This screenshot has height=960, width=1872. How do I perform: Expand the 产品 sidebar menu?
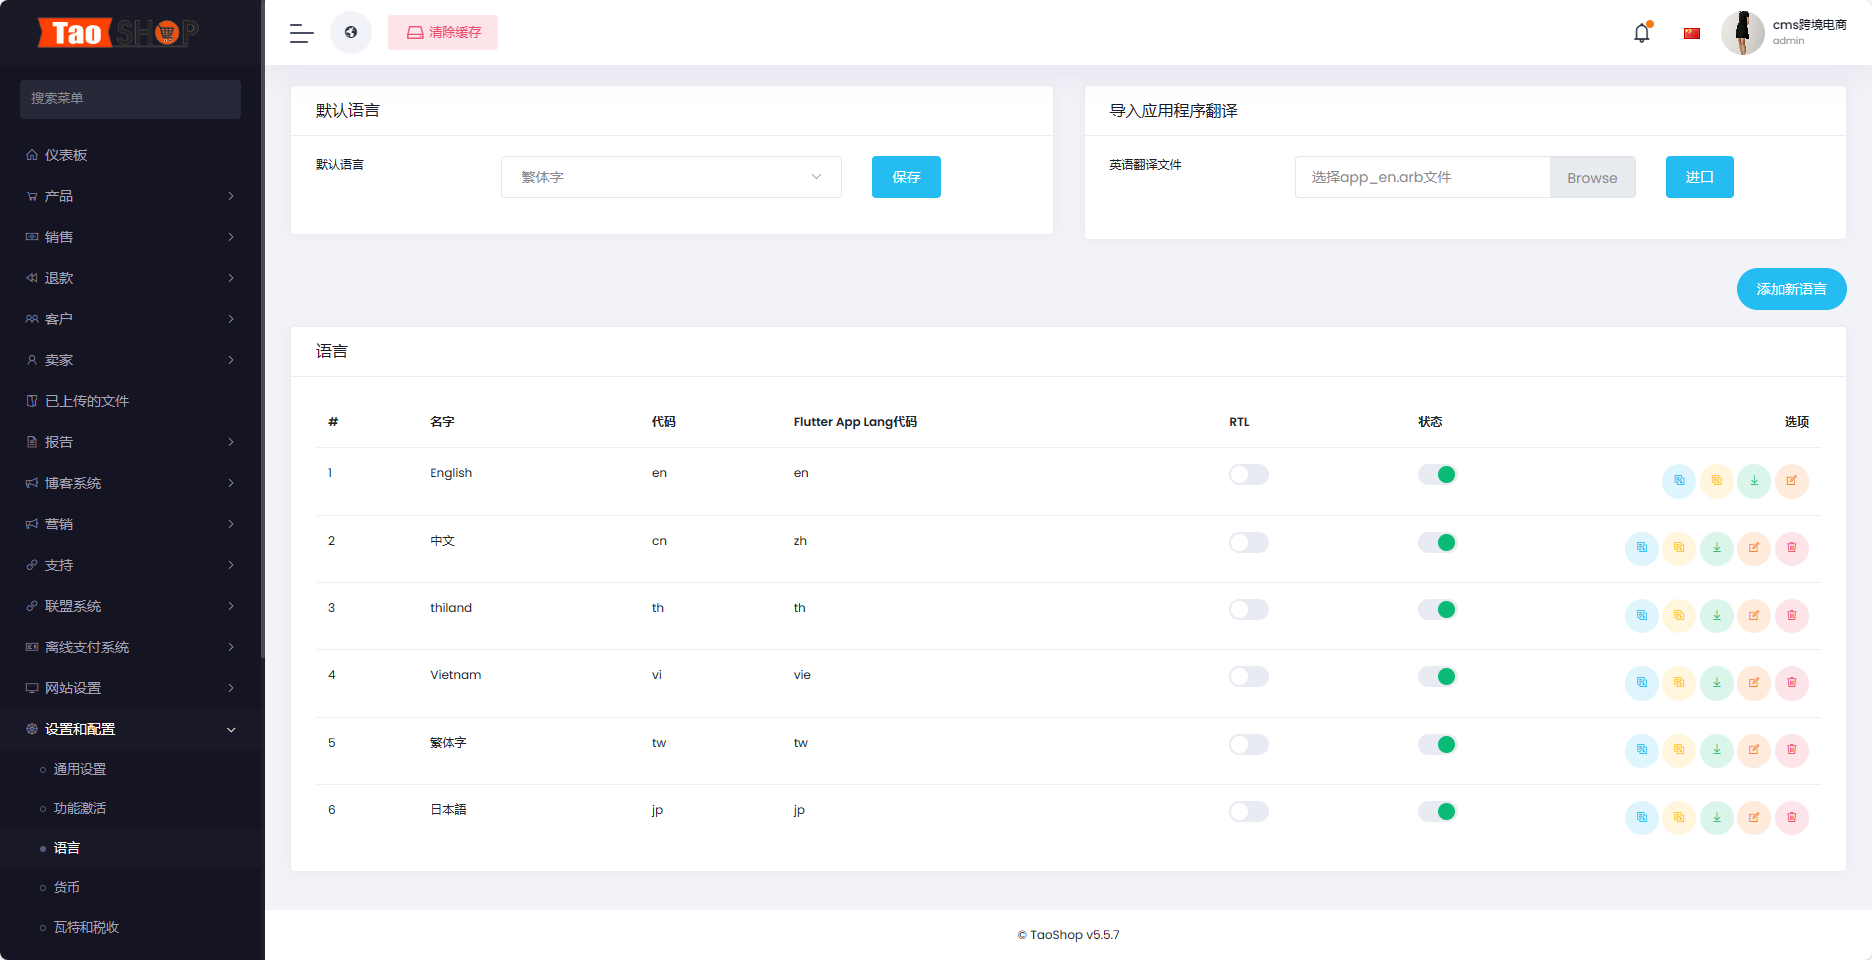pos(132,196)
